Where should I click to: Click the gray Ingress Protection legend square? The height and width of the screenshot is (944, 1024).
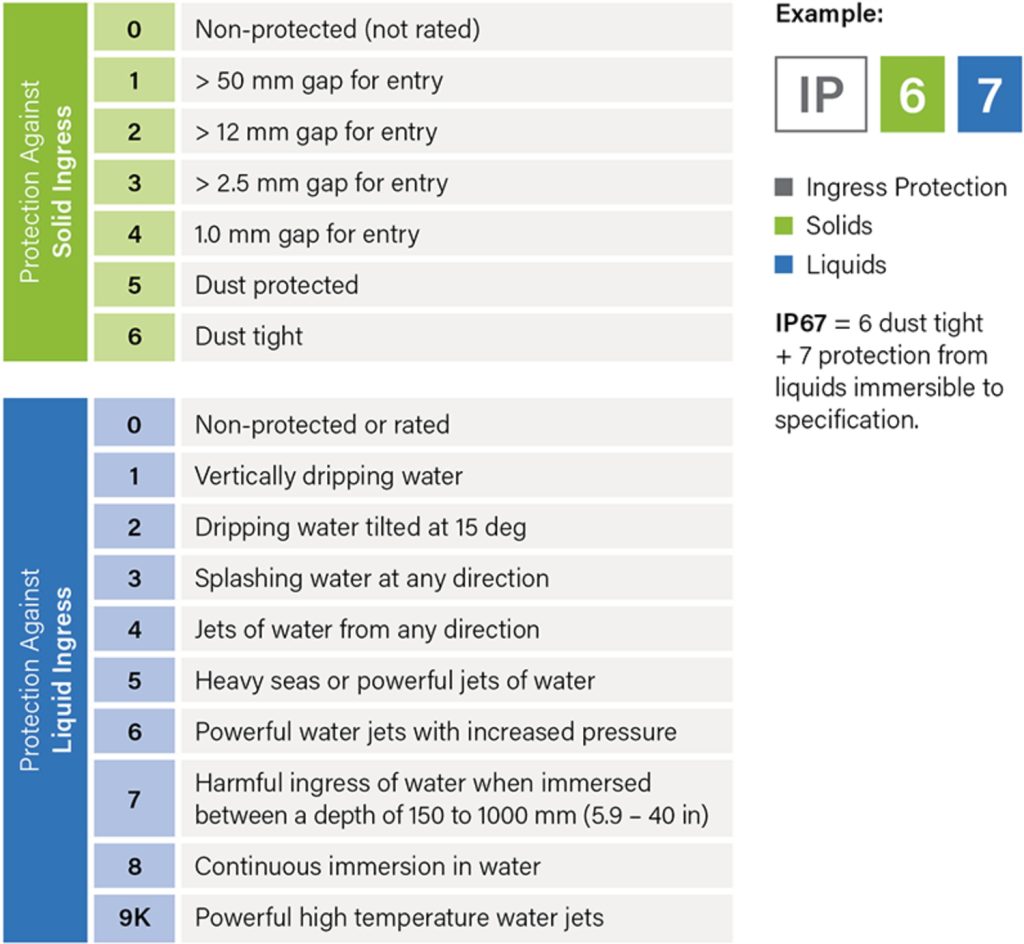click(784, 187)
